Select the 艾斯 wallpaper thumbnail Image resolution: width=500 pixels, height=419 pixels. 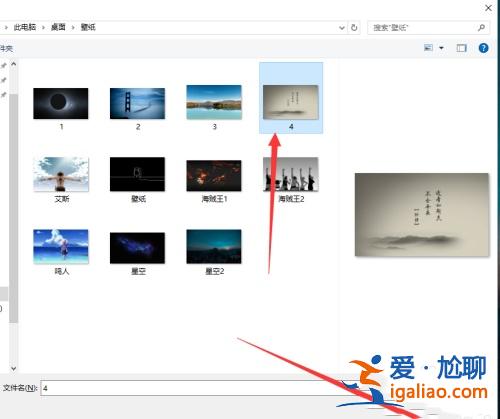pos(61,174)
